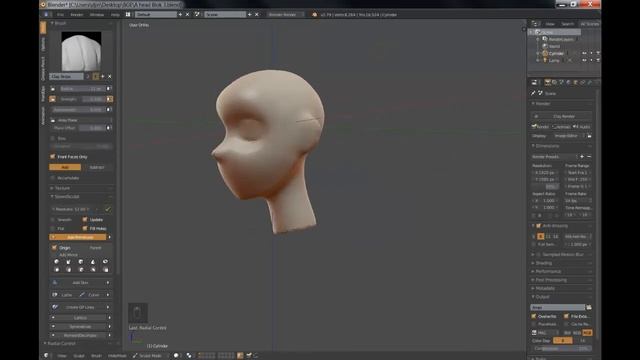640x360 pixels.
Task: Open the Area Plane dropdown
Action: click(x=81, y=120)
